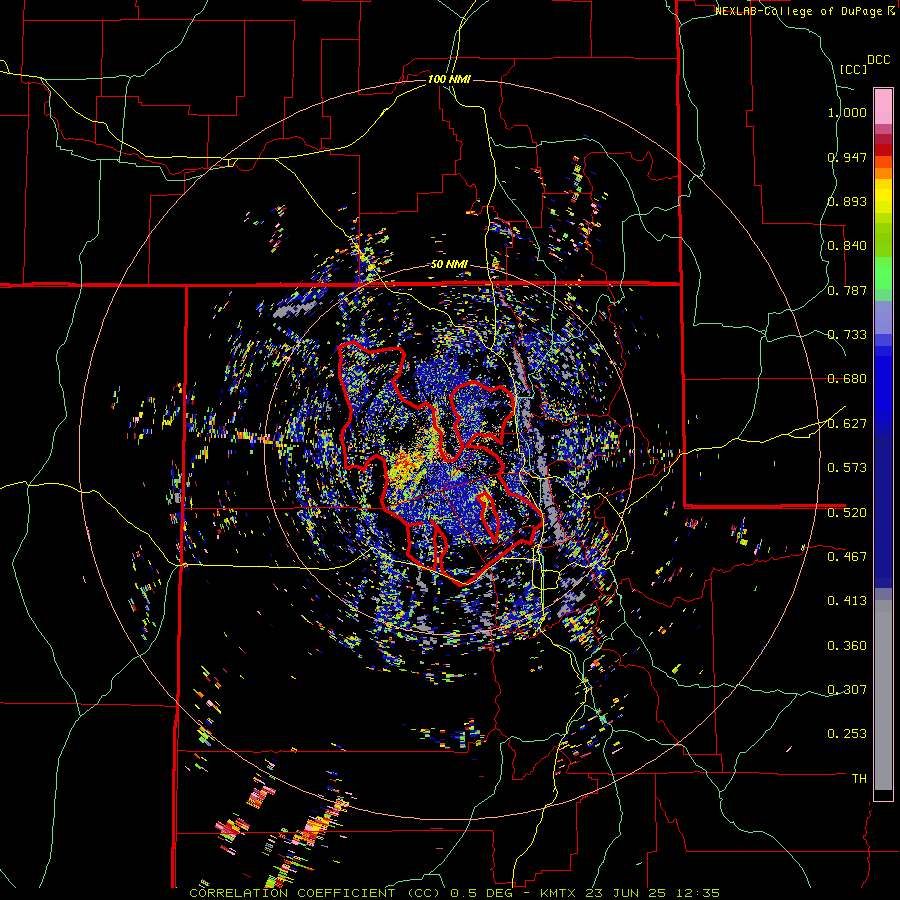Click the 0.893 scale value
This screenshot has width=900, height=900.
pyautogui.click(x=847, y=201)
